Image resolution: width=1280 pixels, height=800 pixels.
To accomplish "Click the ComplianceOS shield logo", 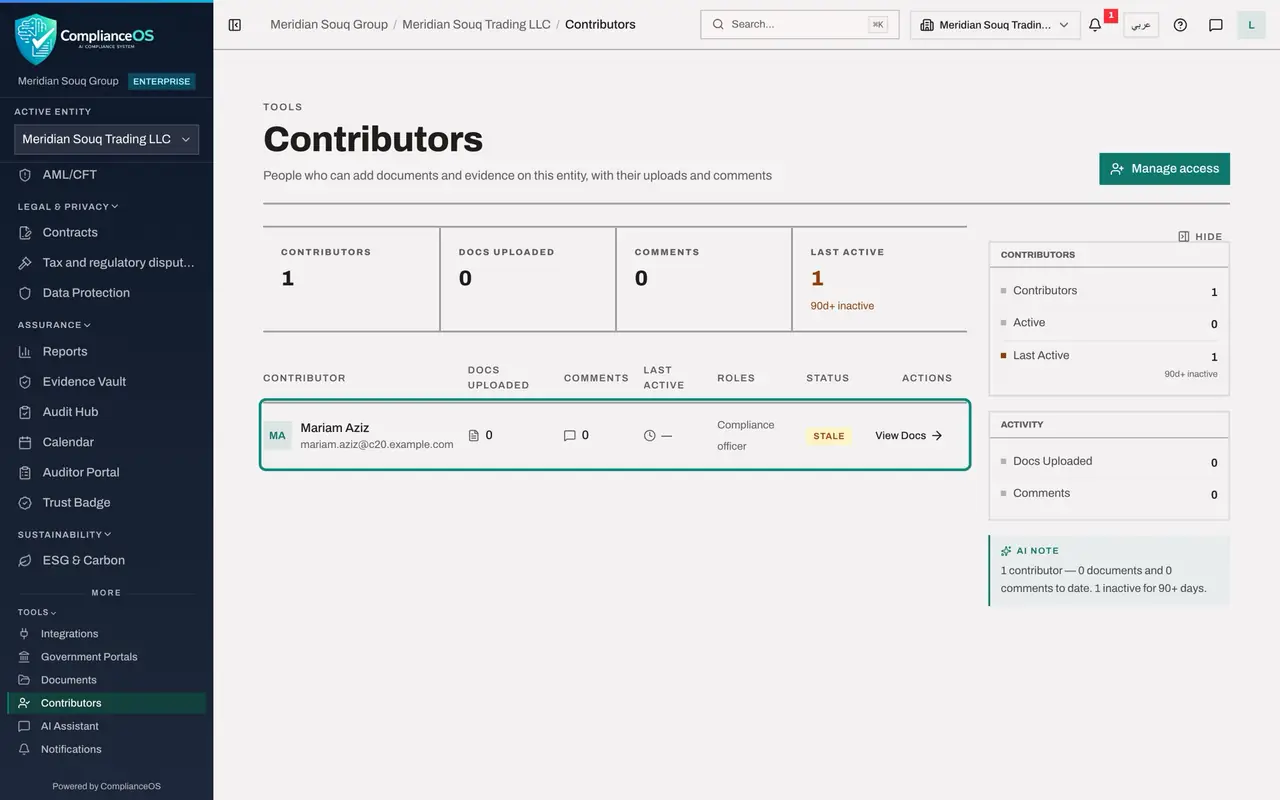I will [x=36, y=39].
